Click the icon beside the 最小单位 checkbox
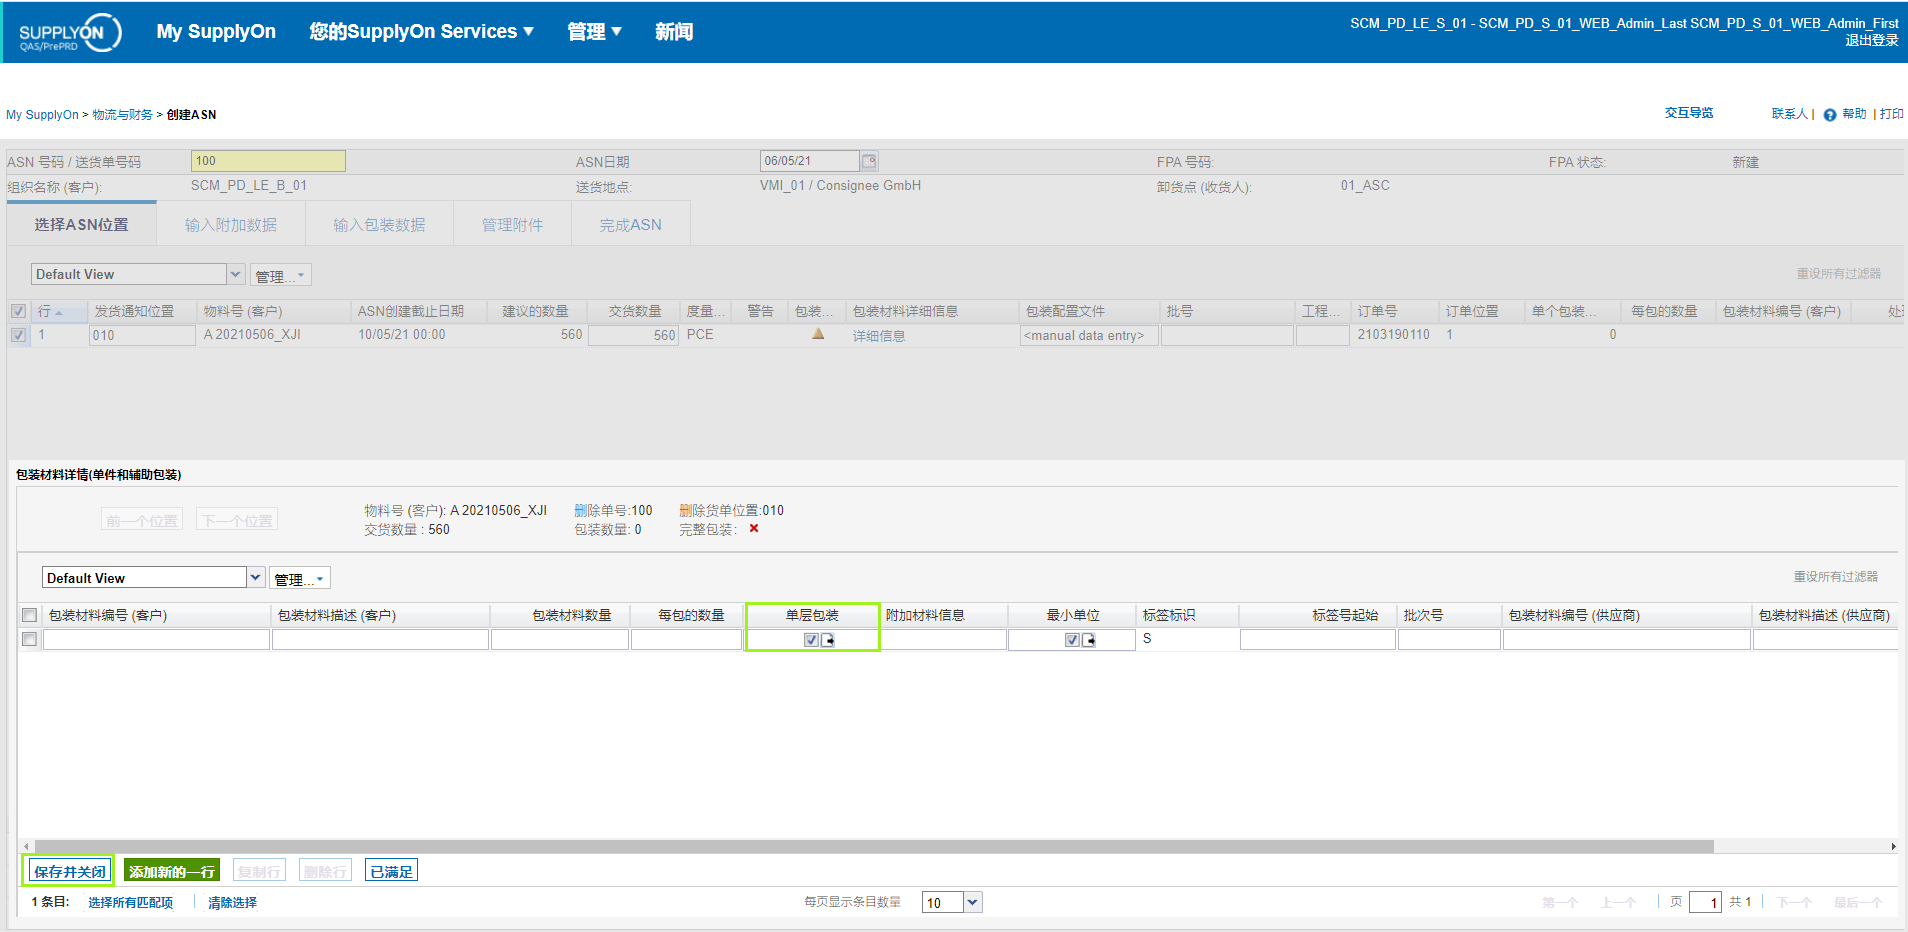Screen dimensions: 1908x932 1089,640
